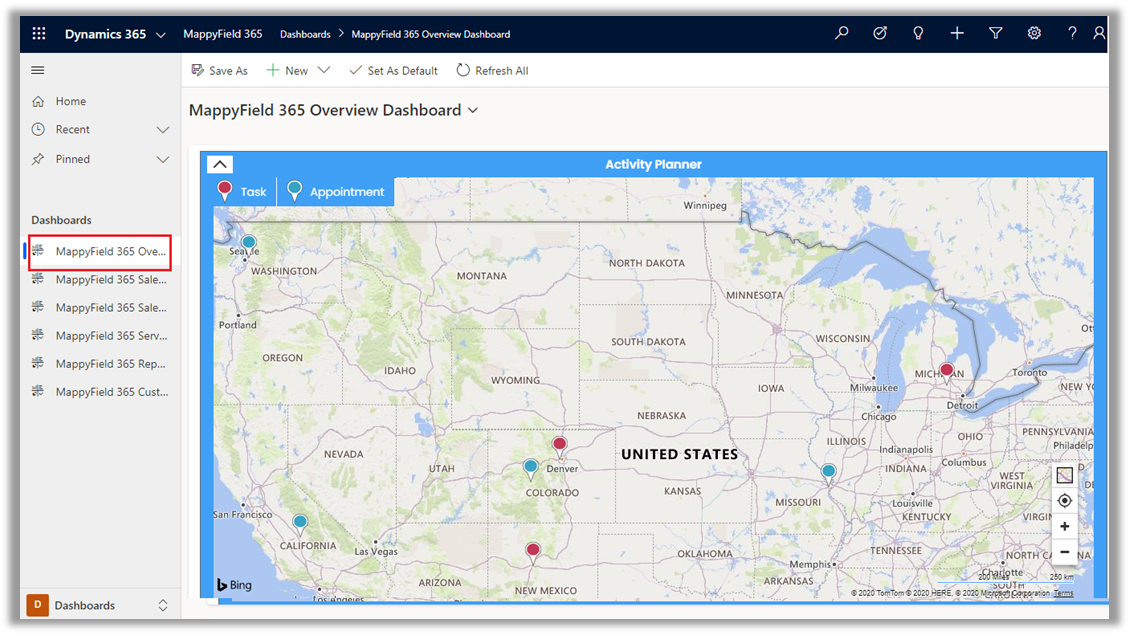Click the lightbulb assistant icon
Viewport: 1130px width, 635px height.
coord(918,34)
